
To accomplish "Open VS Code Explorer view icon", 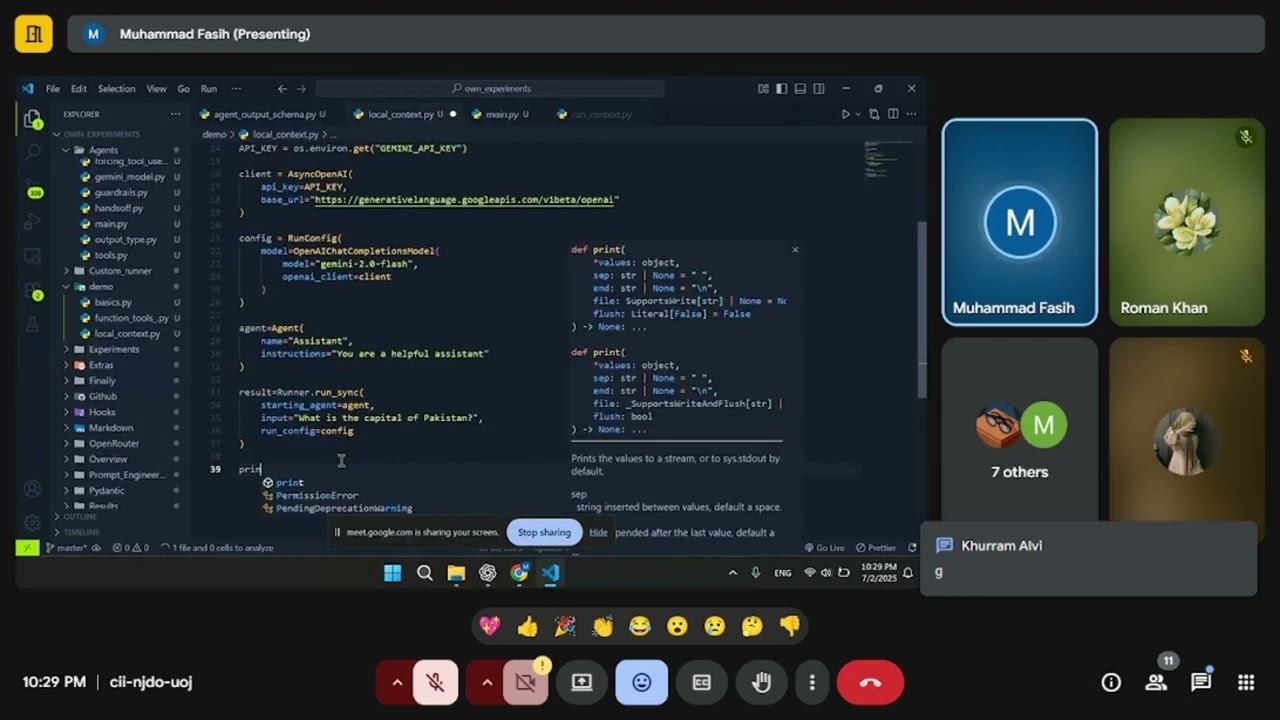I will click(32, 119).
